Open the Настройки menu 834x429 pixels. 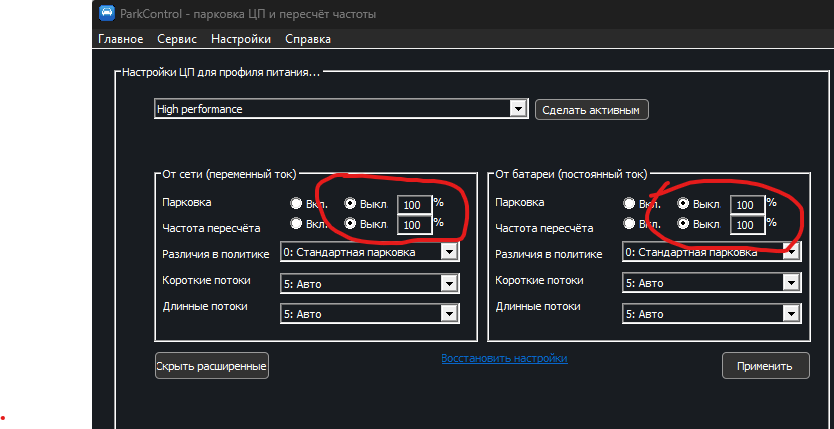(x=241, y=39)
